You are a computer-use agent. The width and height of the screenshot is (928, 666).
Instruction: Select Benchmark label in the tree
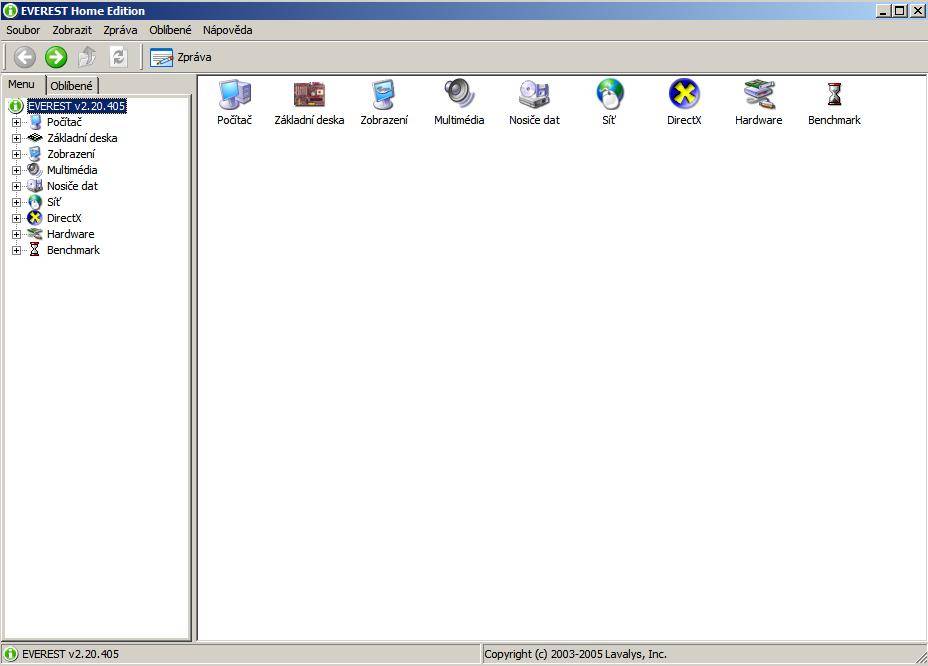click(x=73, y=250)
